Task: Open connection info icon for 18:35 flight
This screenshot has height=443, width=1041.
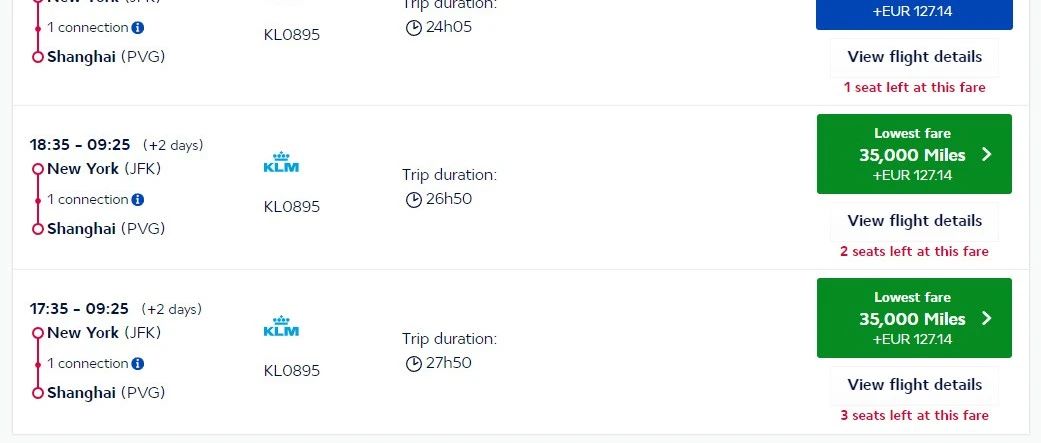Action: (137, 200)
